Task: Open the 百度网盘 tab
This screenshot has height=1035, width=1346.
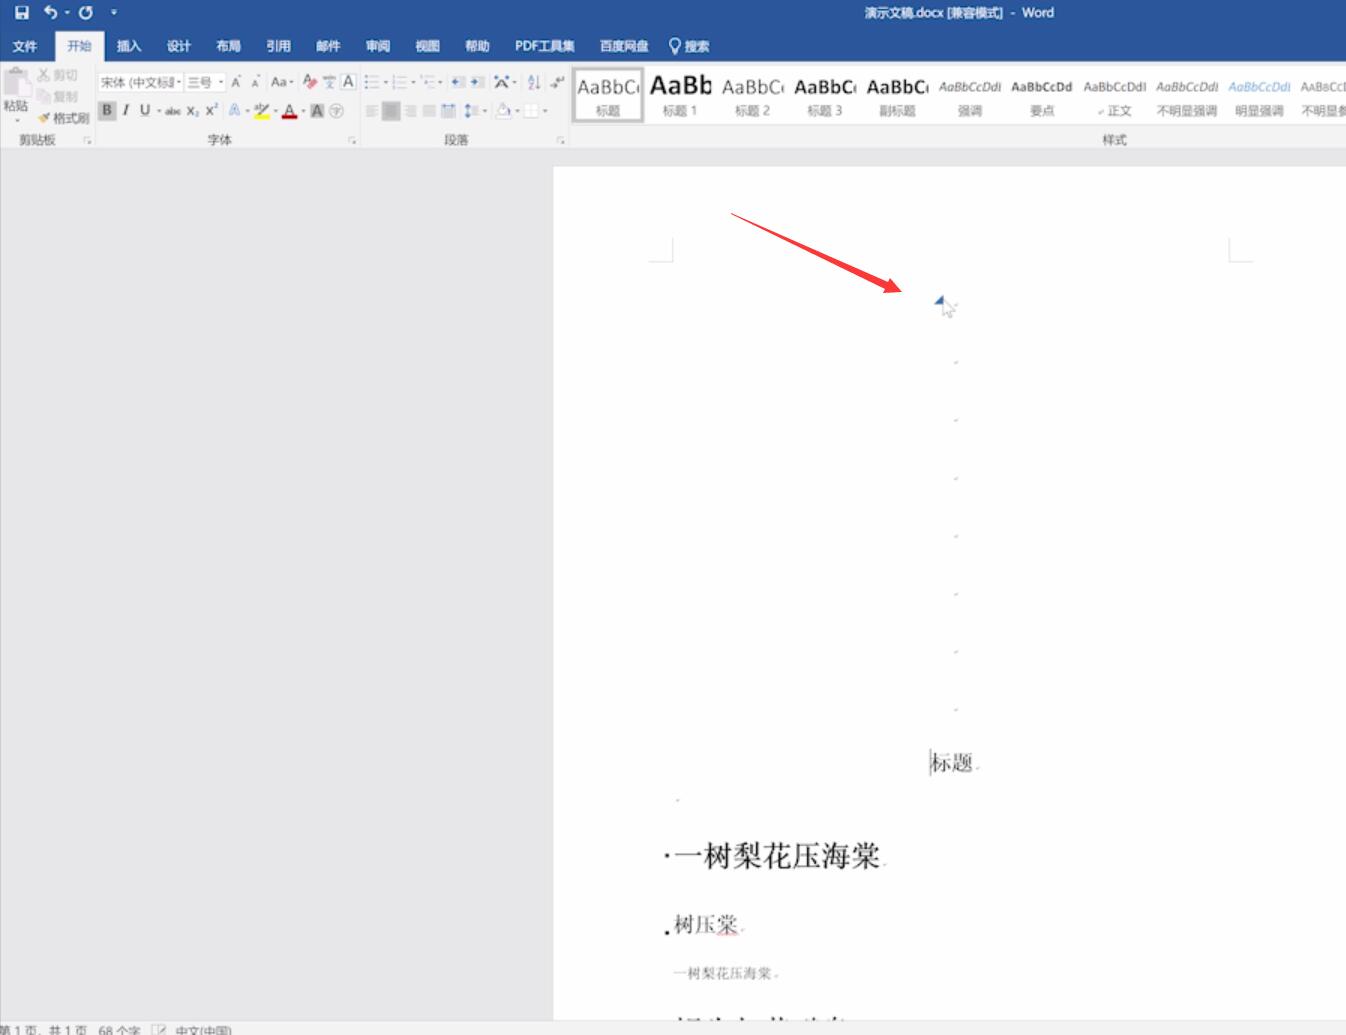Action: (x=624, y=46)
